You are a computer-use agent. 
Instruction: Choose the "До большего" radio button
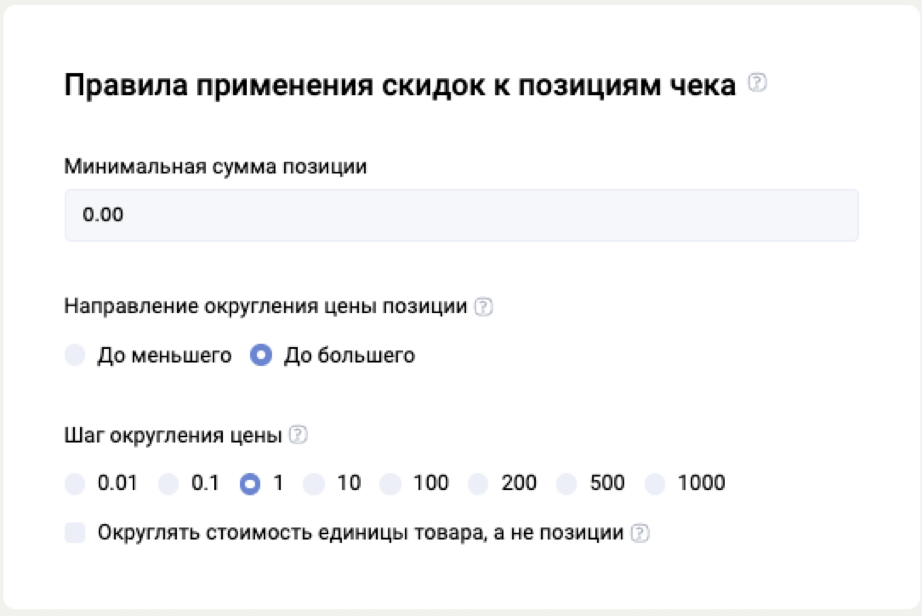click(261, 355)
